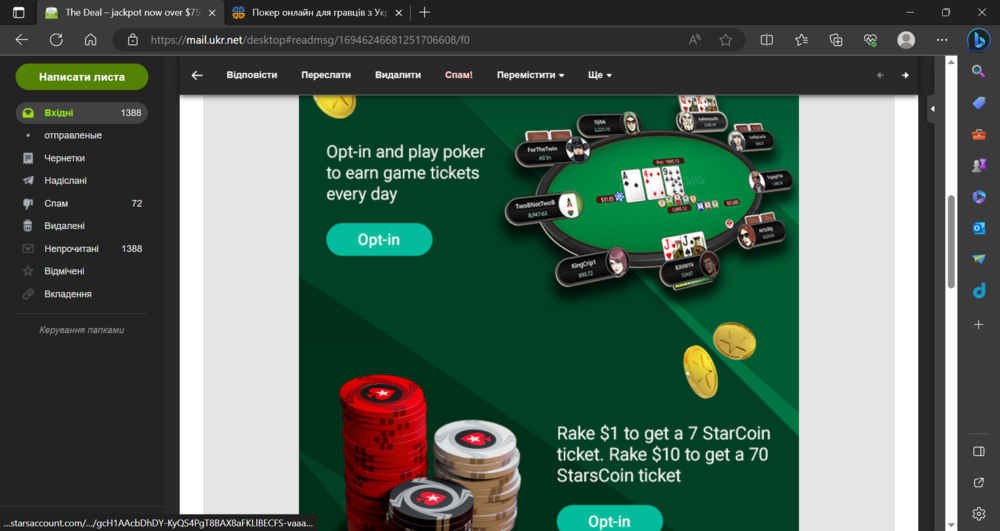Image resolution: width=1000 pixels, height=531 pixels.
Task: Open the Favorites list
Action: (x=802, y=40)
